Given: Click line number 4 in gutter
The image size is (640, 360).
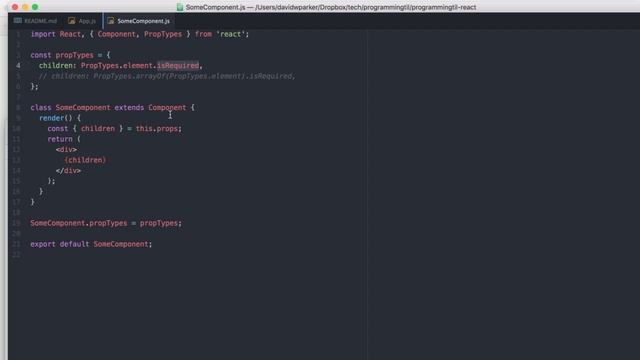Looking at the screenshot, I should tap(18, 65).
